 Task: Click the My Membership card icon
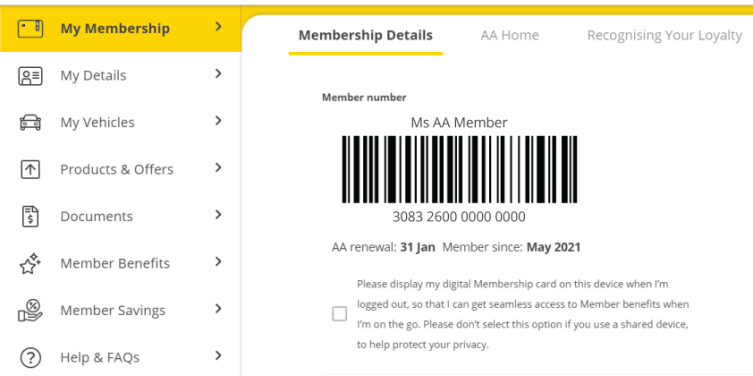[x=30, y=28]
